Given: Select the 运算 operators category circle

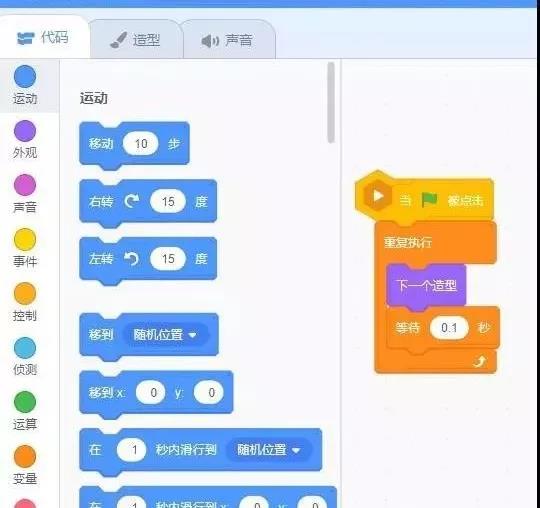Looking at the screenshot, I should [25, 402].
